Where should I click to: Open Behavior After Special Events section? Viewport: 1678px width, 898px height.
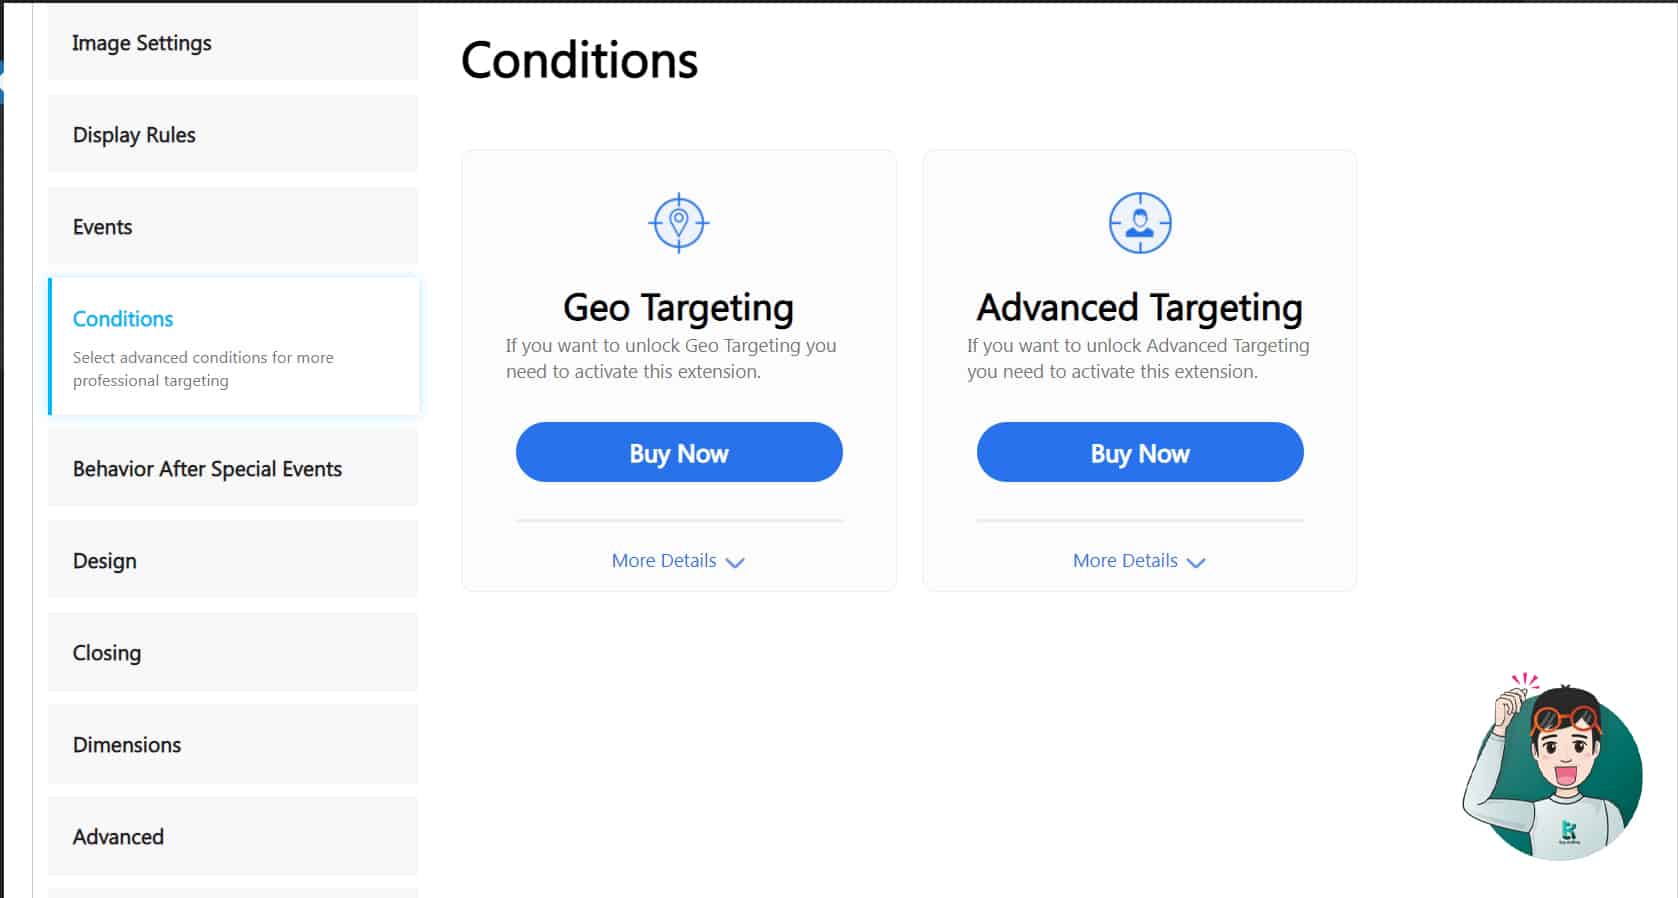233,468
